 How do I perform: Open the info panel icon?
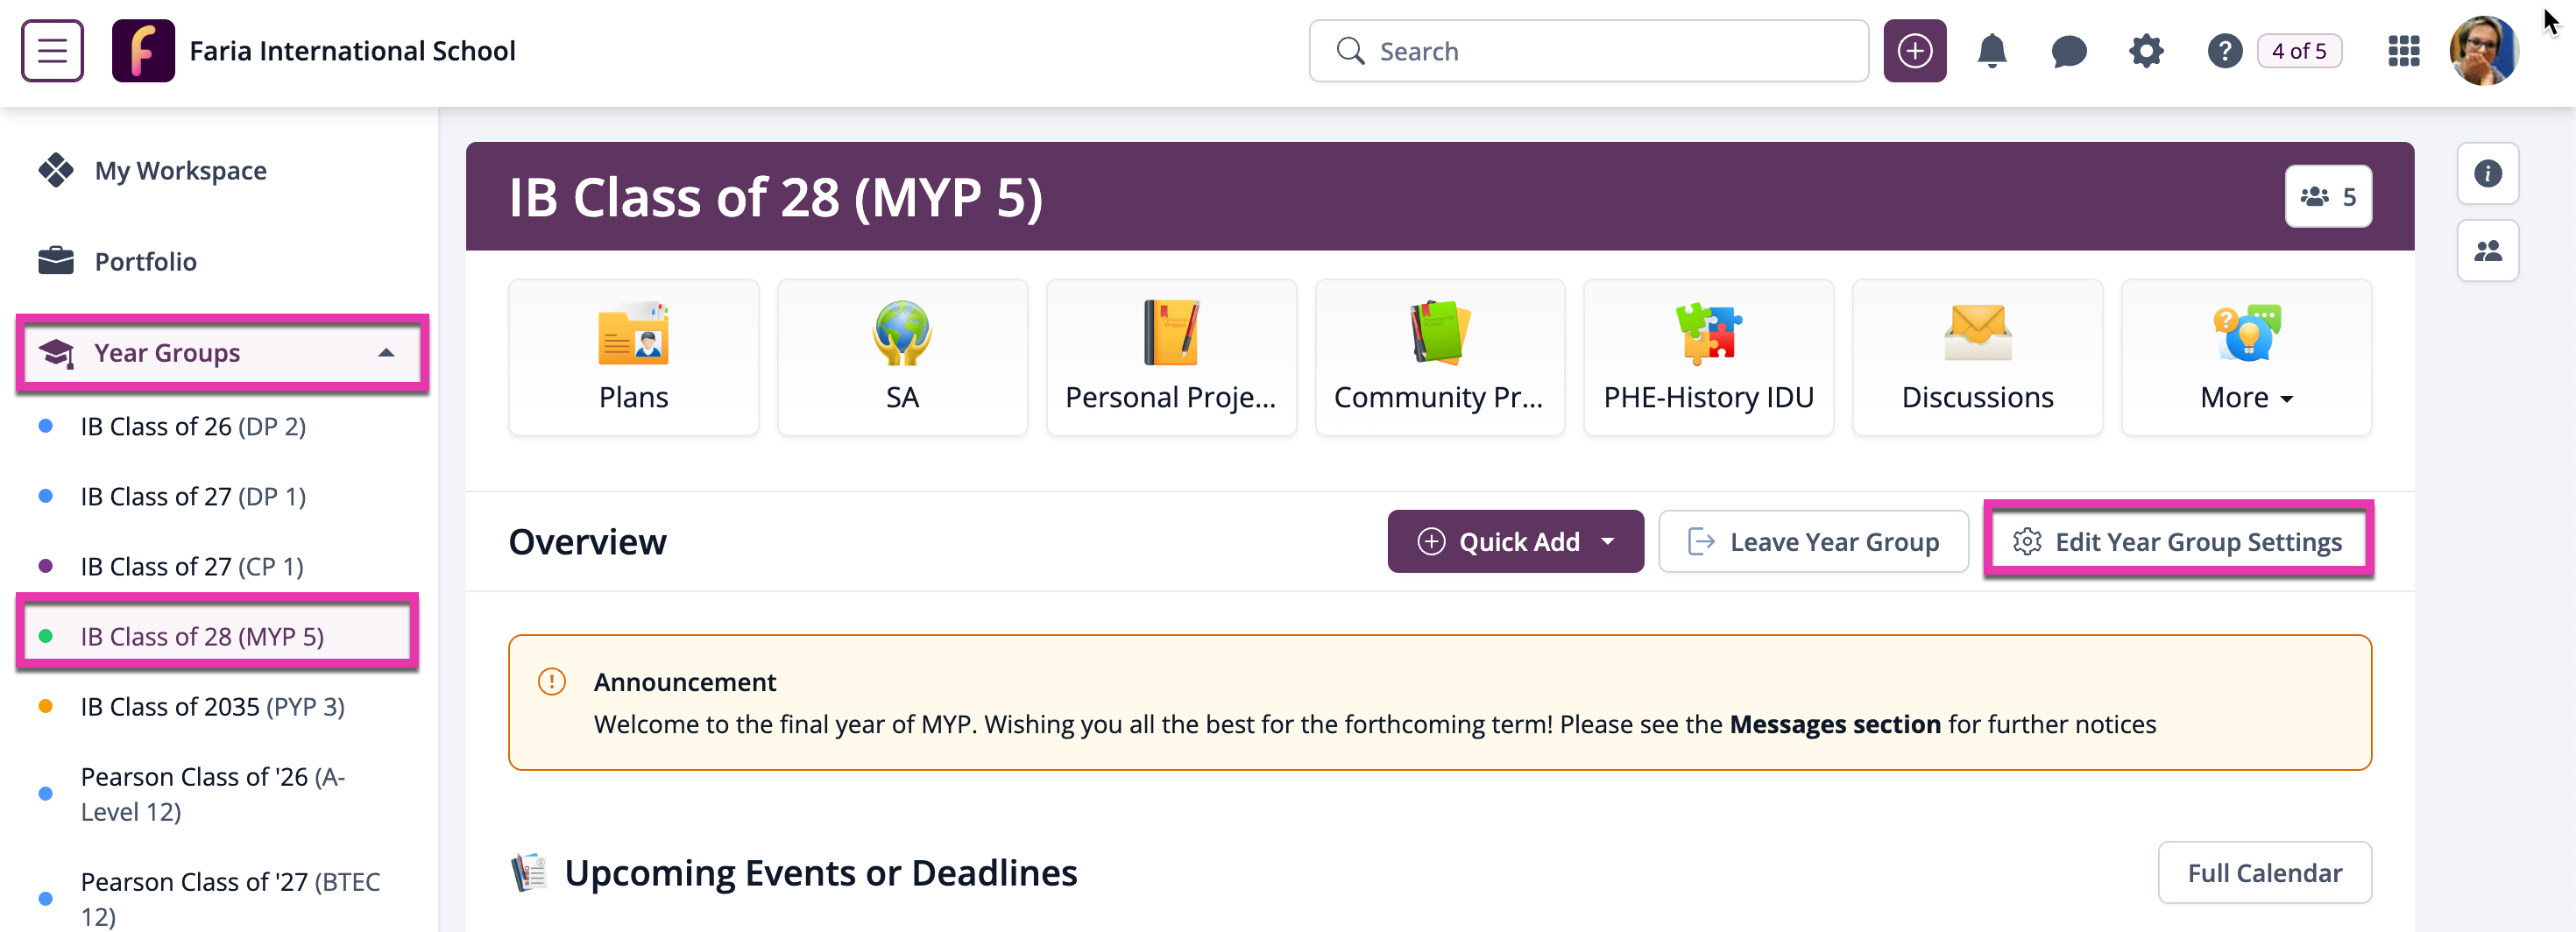[2487, 174]
